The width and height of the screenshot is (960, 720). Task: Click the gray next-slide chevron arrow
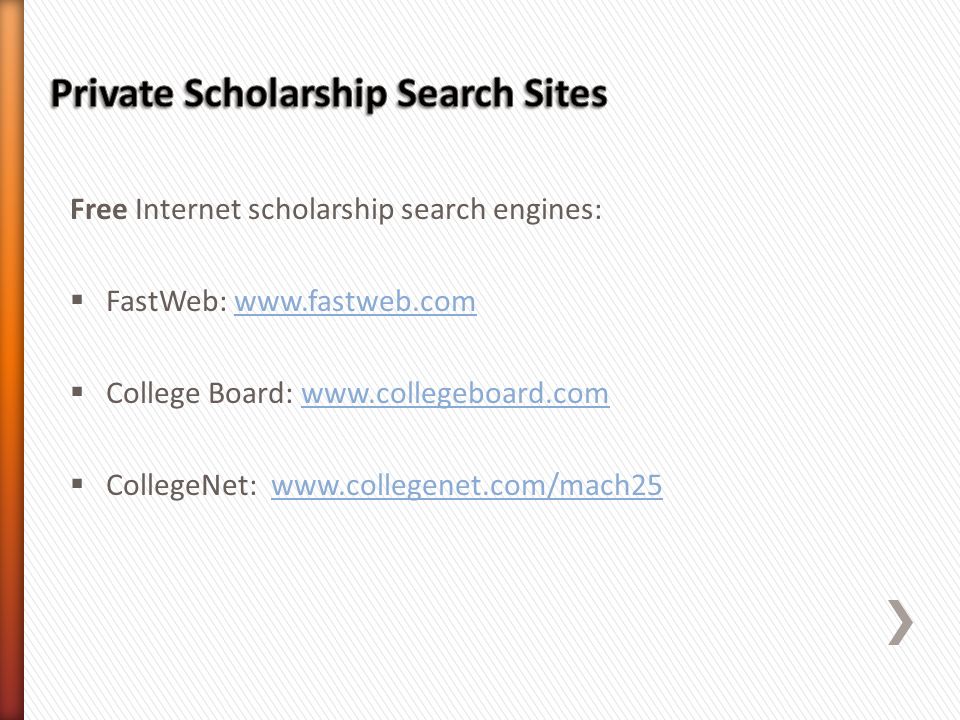pyautogui.click(x=901, y=622)
